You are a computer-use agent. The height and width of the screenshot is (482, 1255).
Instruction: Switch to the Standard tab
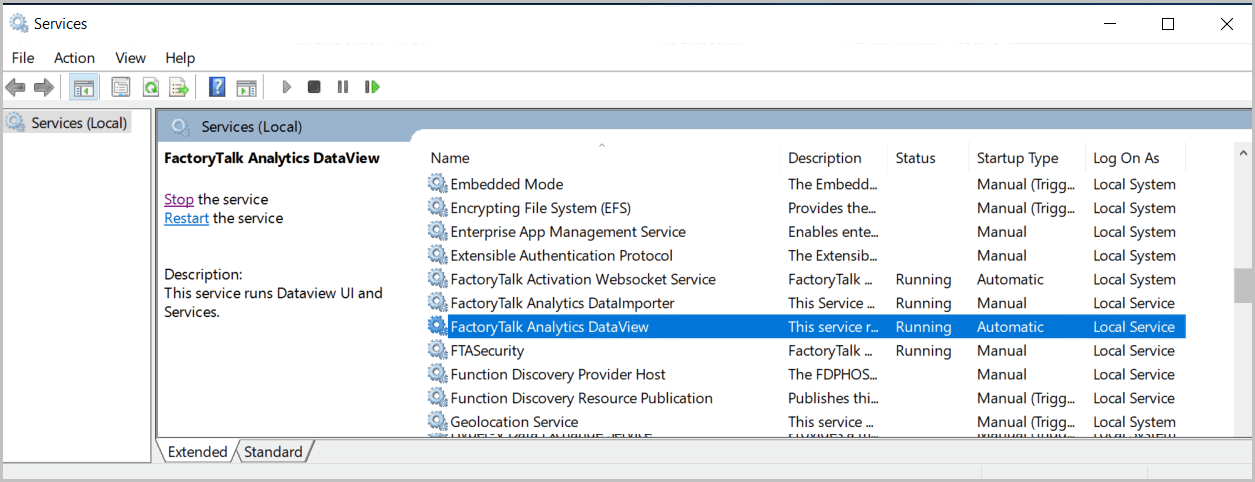pyautogui.click(x=273, y=452)
